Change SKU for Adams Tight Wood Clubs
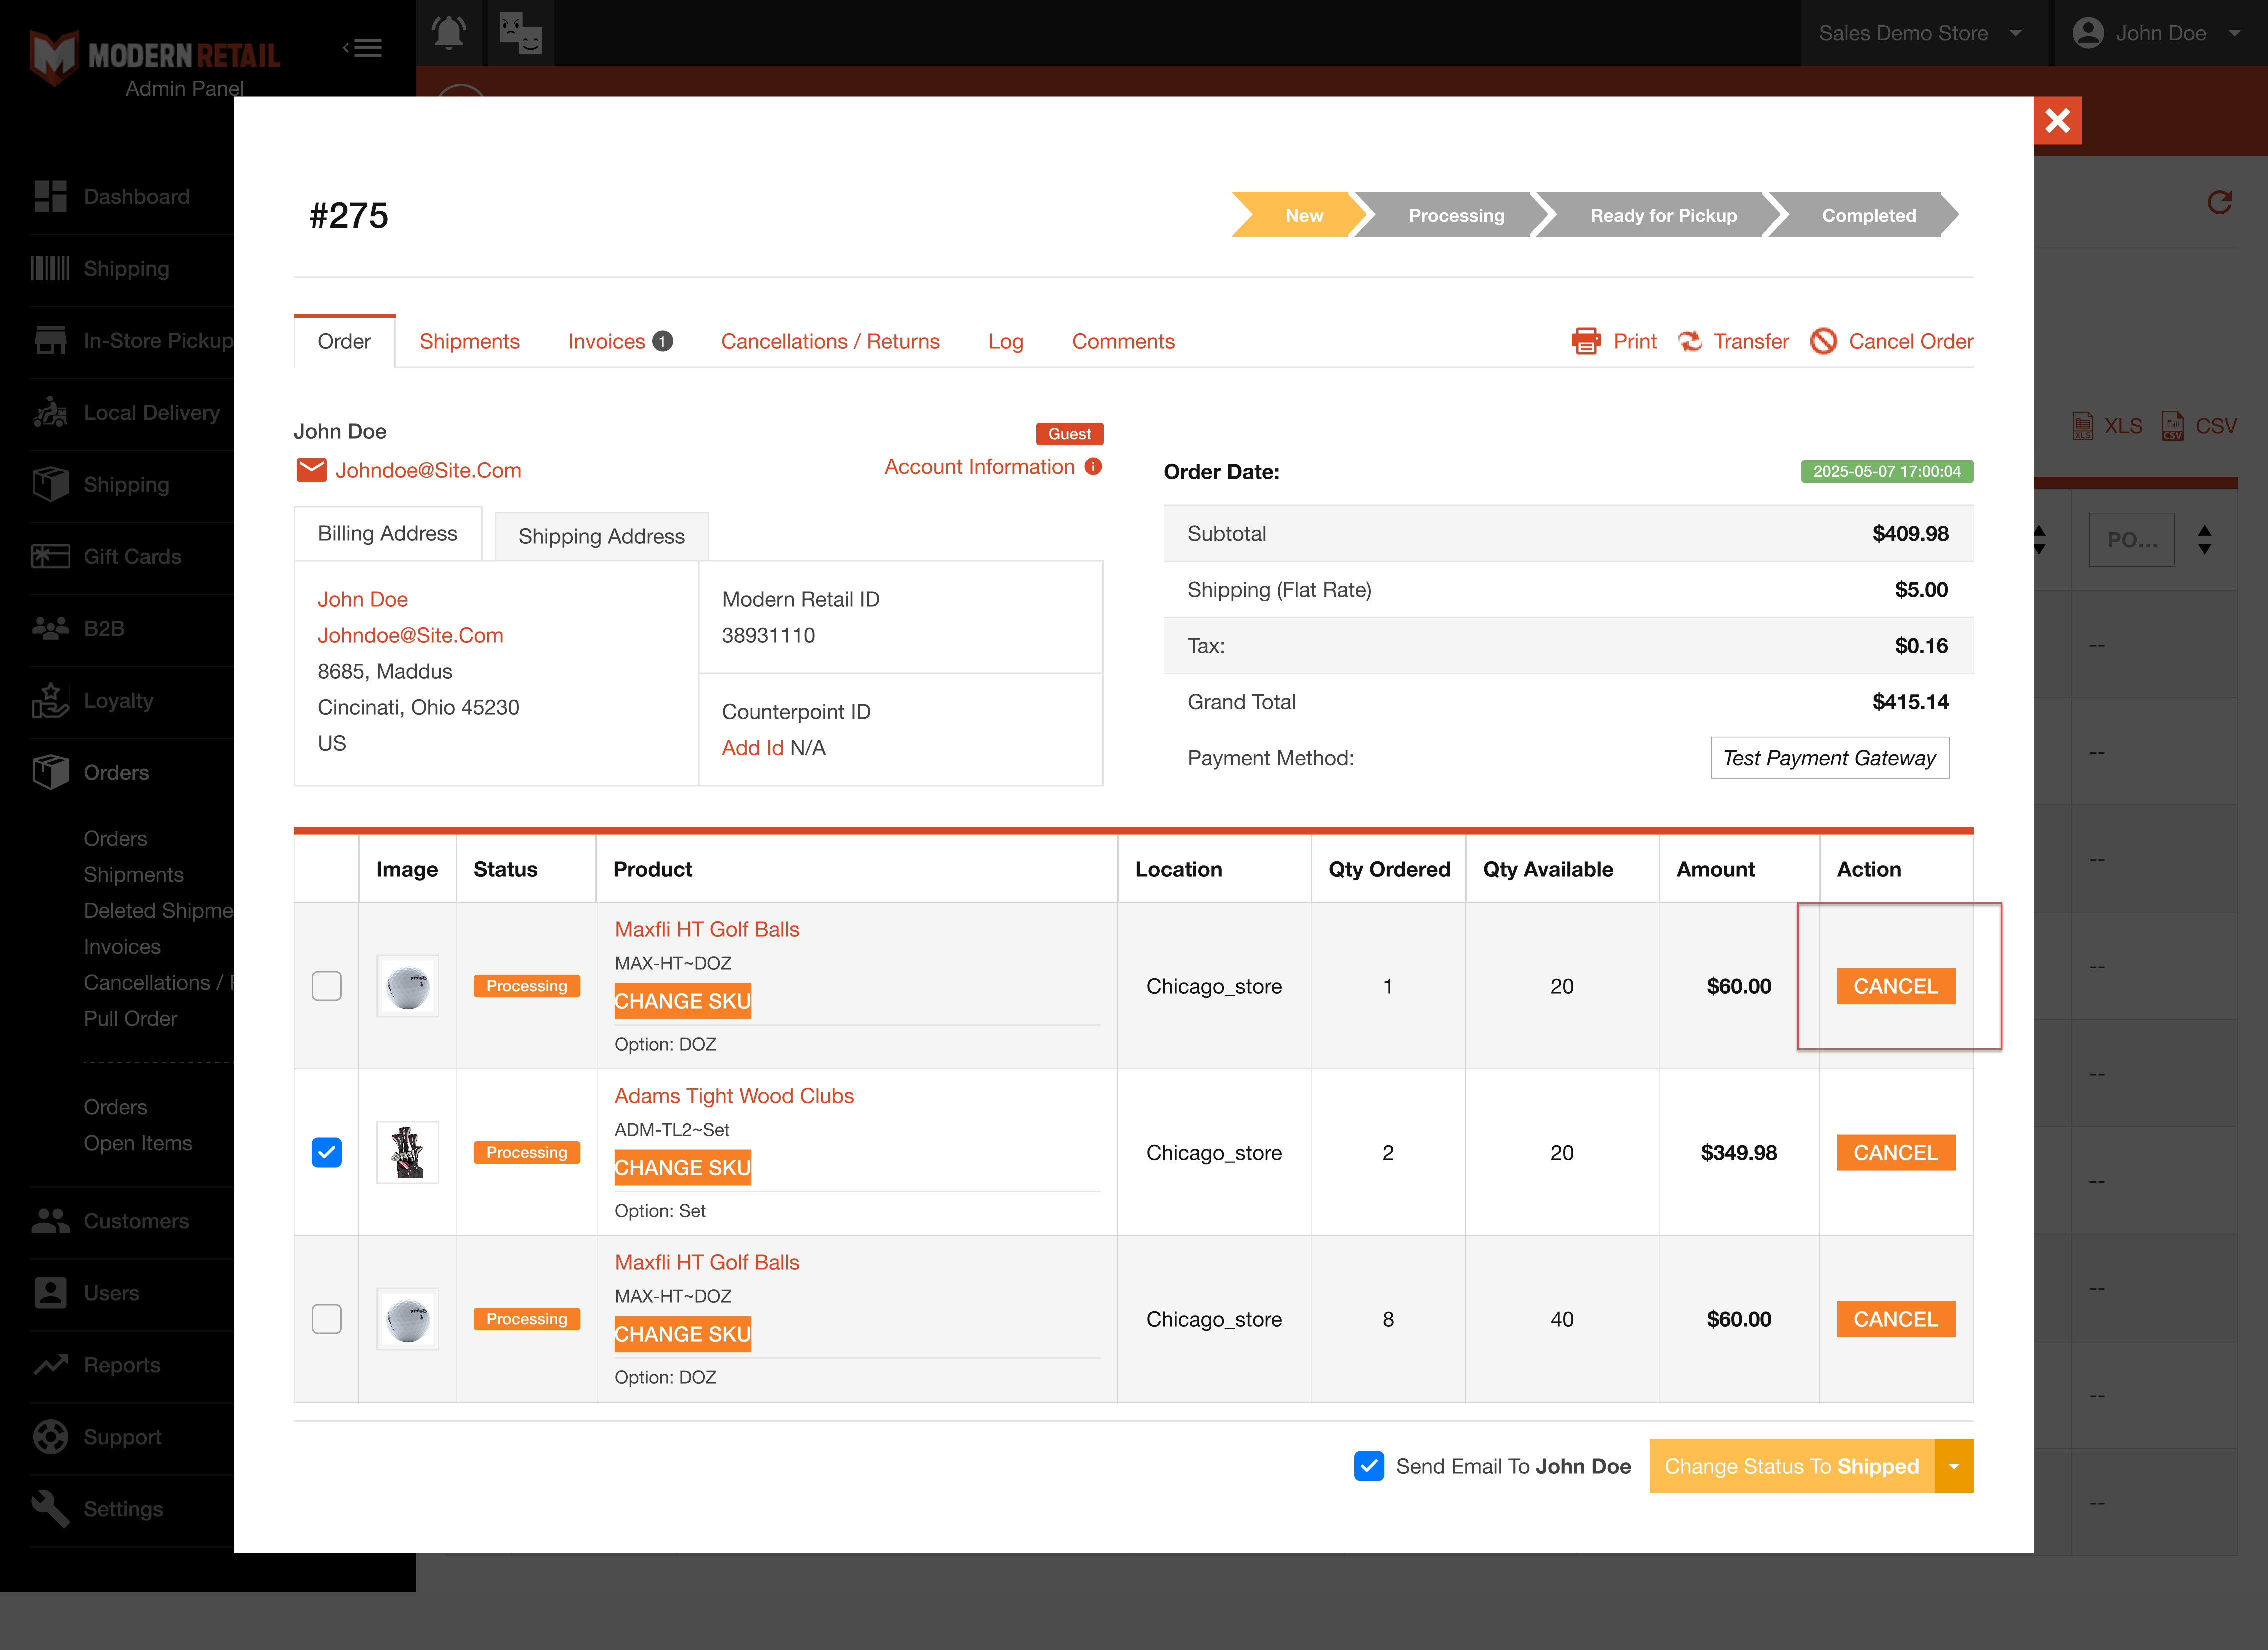The height and width of the screenshot is (1650, 2268). [x=683, y=1168]
